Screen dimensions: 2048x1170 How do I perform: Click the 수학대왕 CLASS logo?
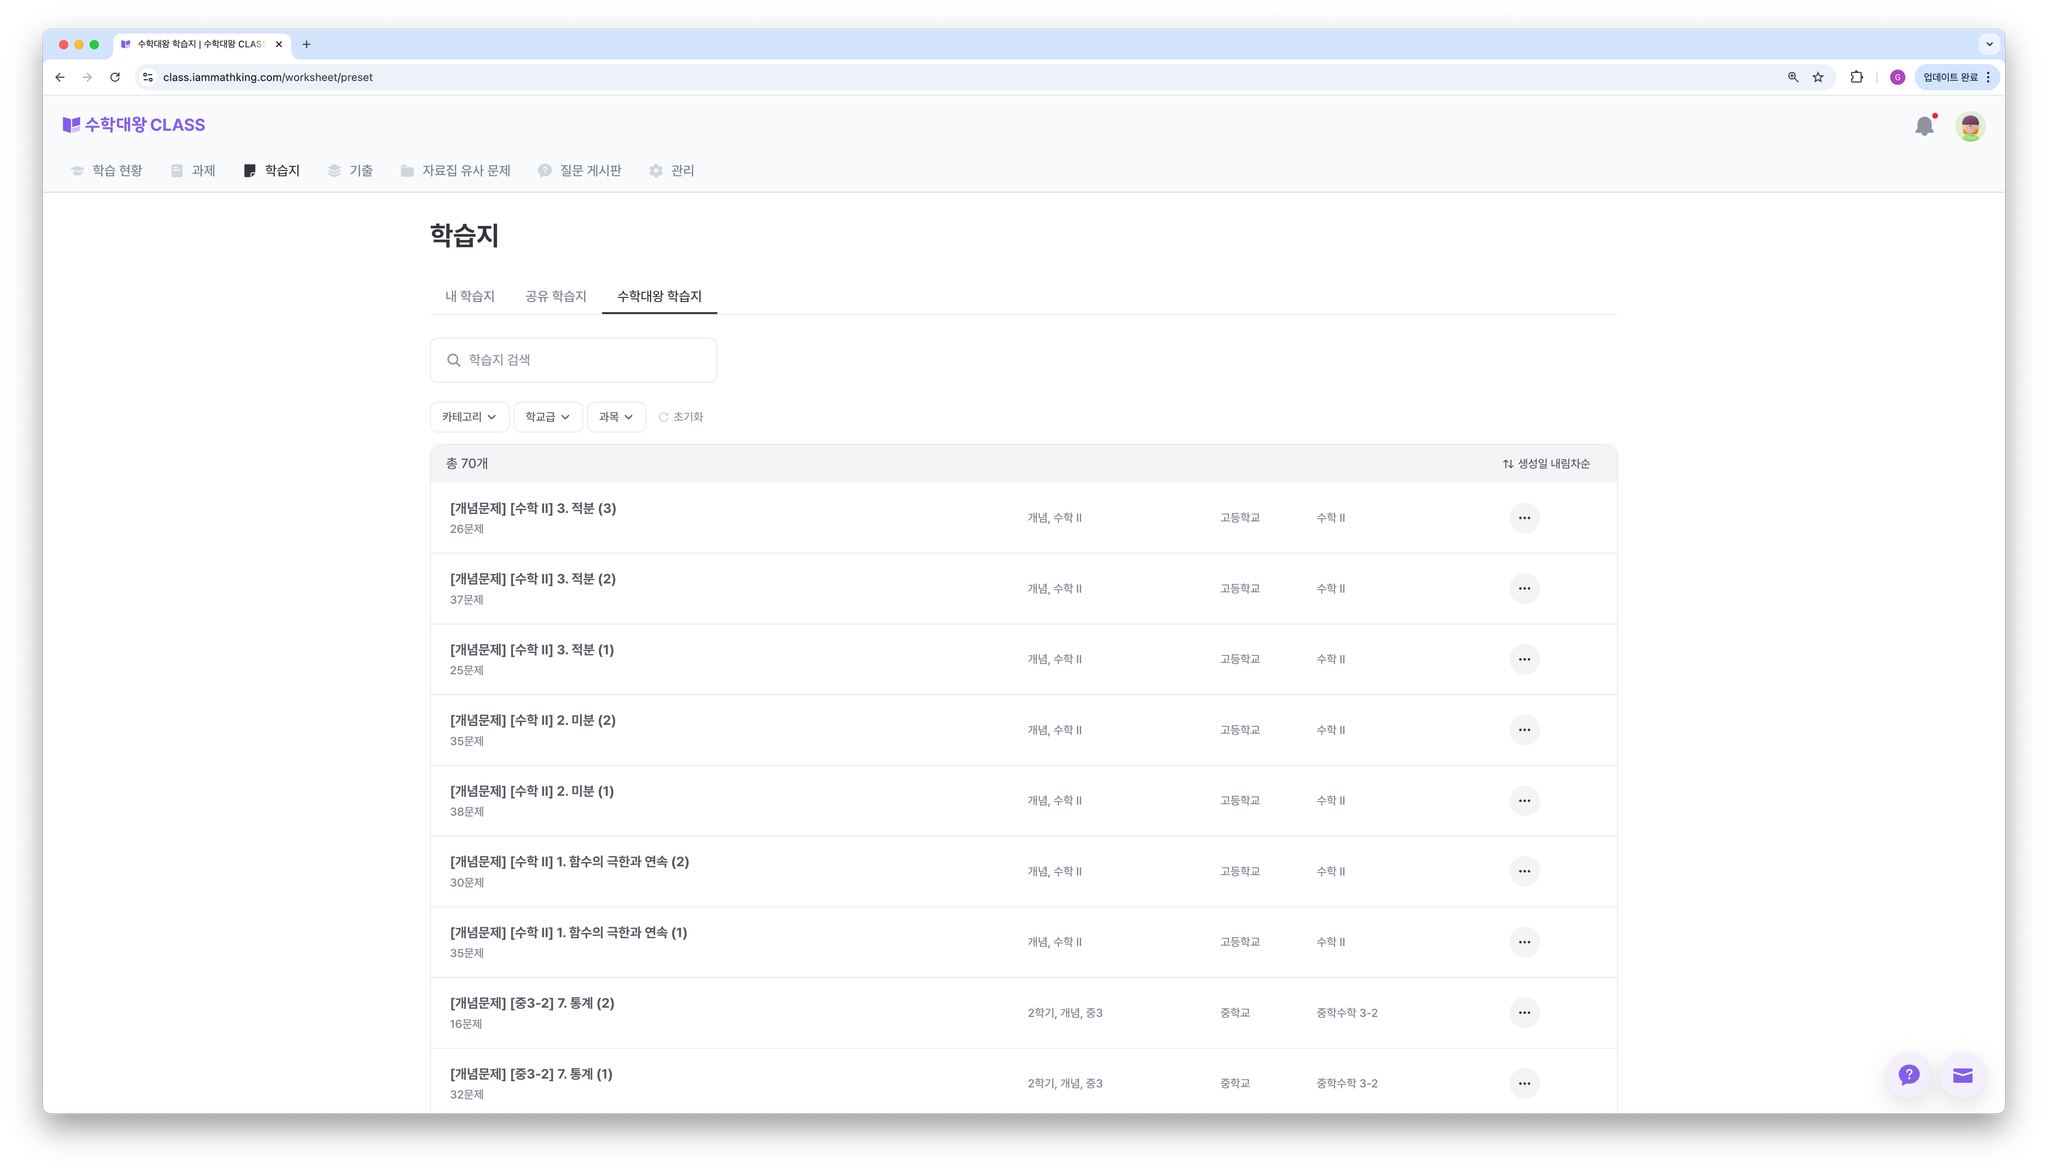(x=134, y=125)
